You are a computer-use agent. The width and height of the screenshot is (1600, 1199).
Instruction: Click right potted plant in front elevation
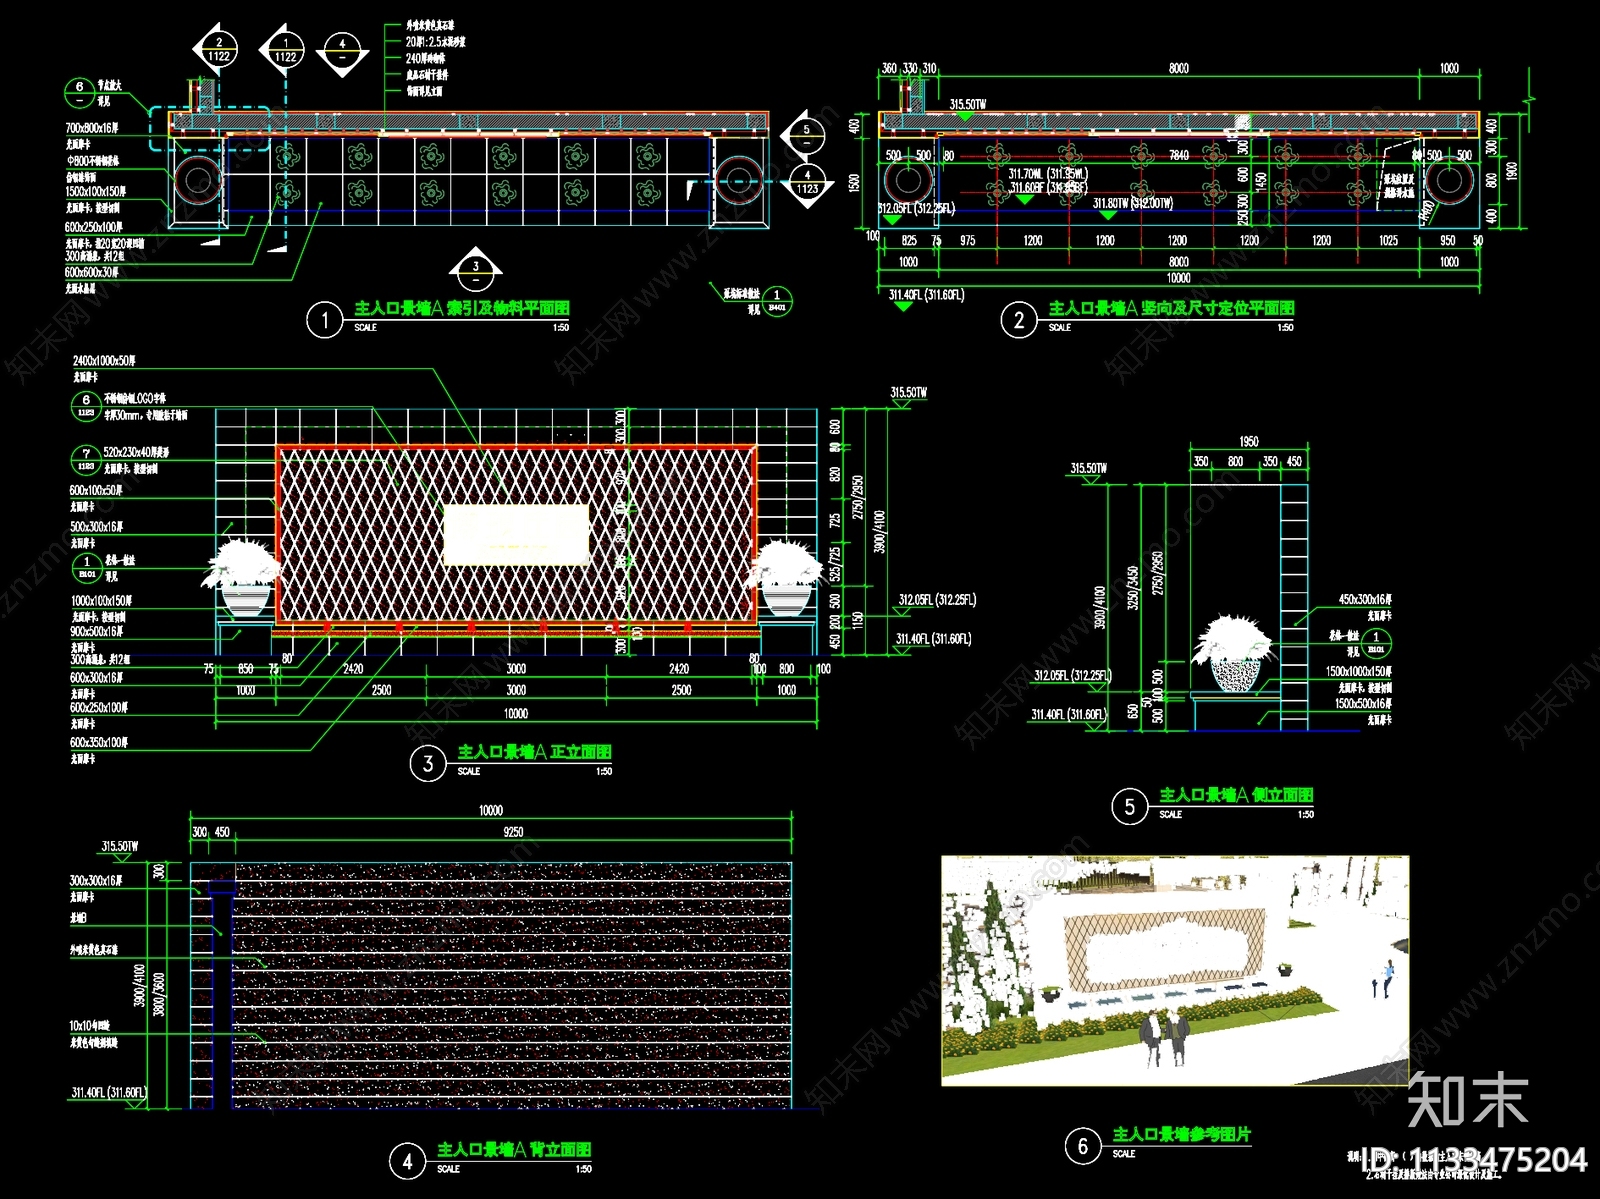[786, 577]
